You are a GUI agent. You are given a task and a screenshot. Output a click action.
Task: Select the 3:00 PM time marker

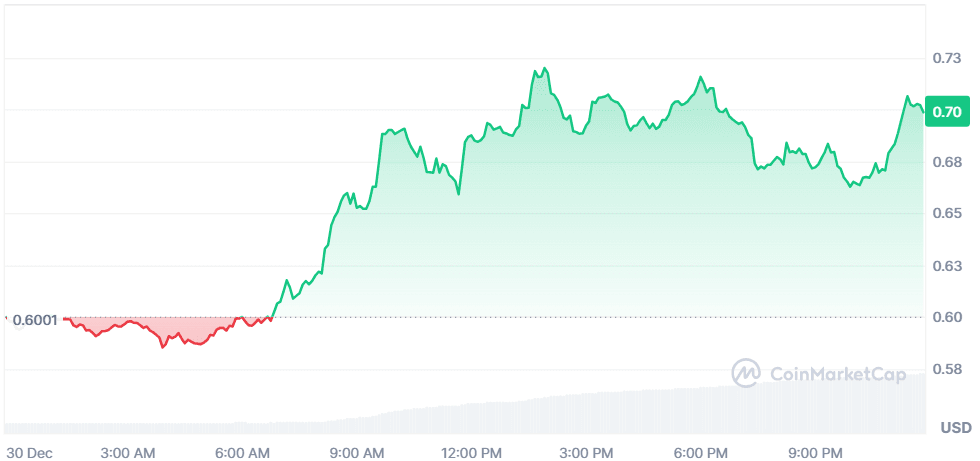click(x=586, y=452)
